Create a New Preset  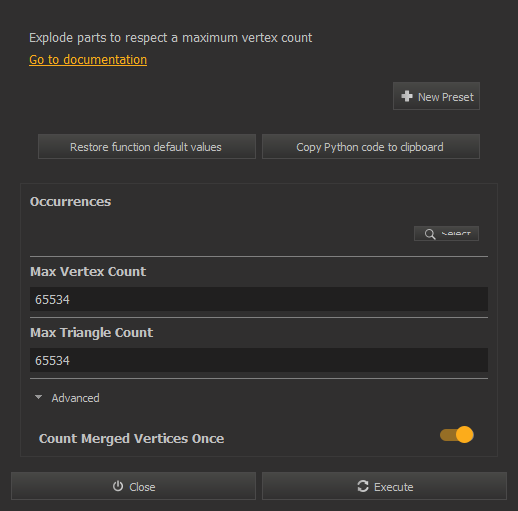click(x=436, y=96)
